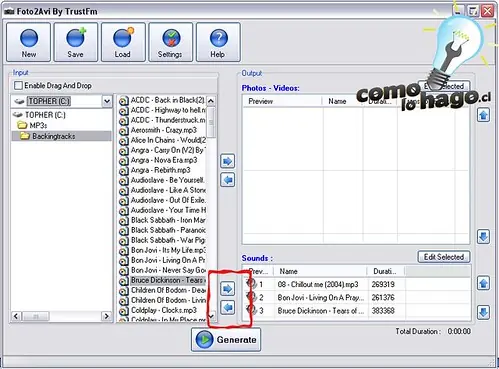The width and height of the screenshot is (499, 369).
Task: Remove item from Sounds list arrow
Action: click(x=228, y=307)
